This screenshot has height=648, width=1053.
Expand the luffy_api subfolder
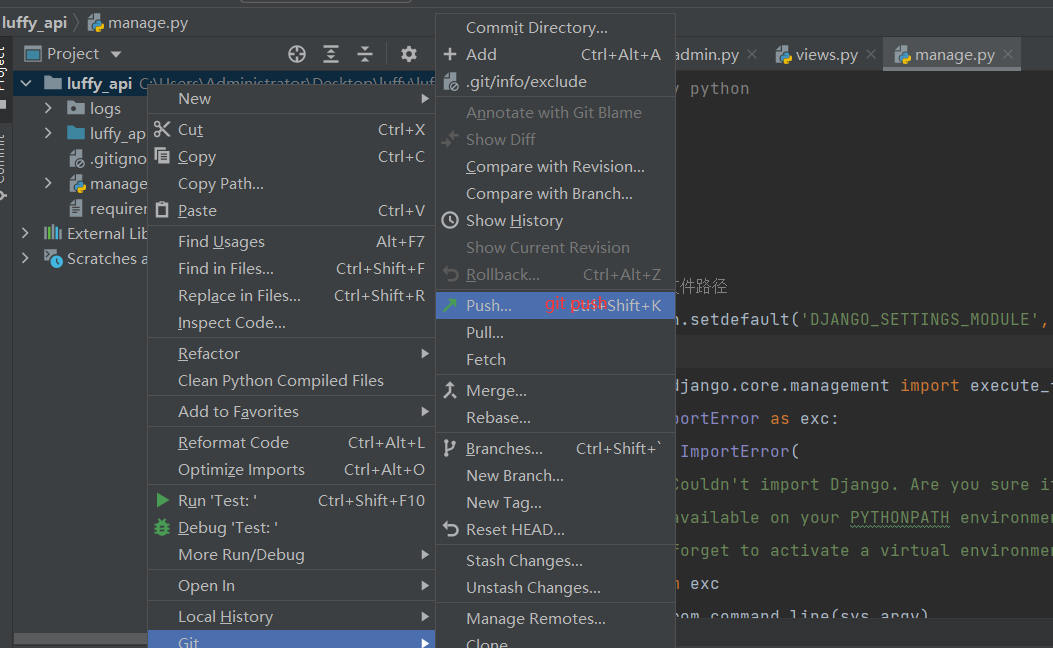(x=48, y=133)
